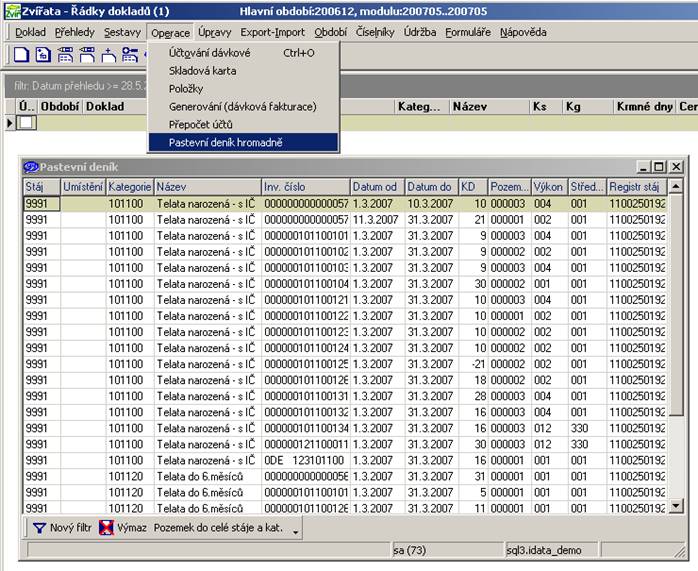
Task: Select Přepočet účtů menu entry
Action: pos(243,125)
